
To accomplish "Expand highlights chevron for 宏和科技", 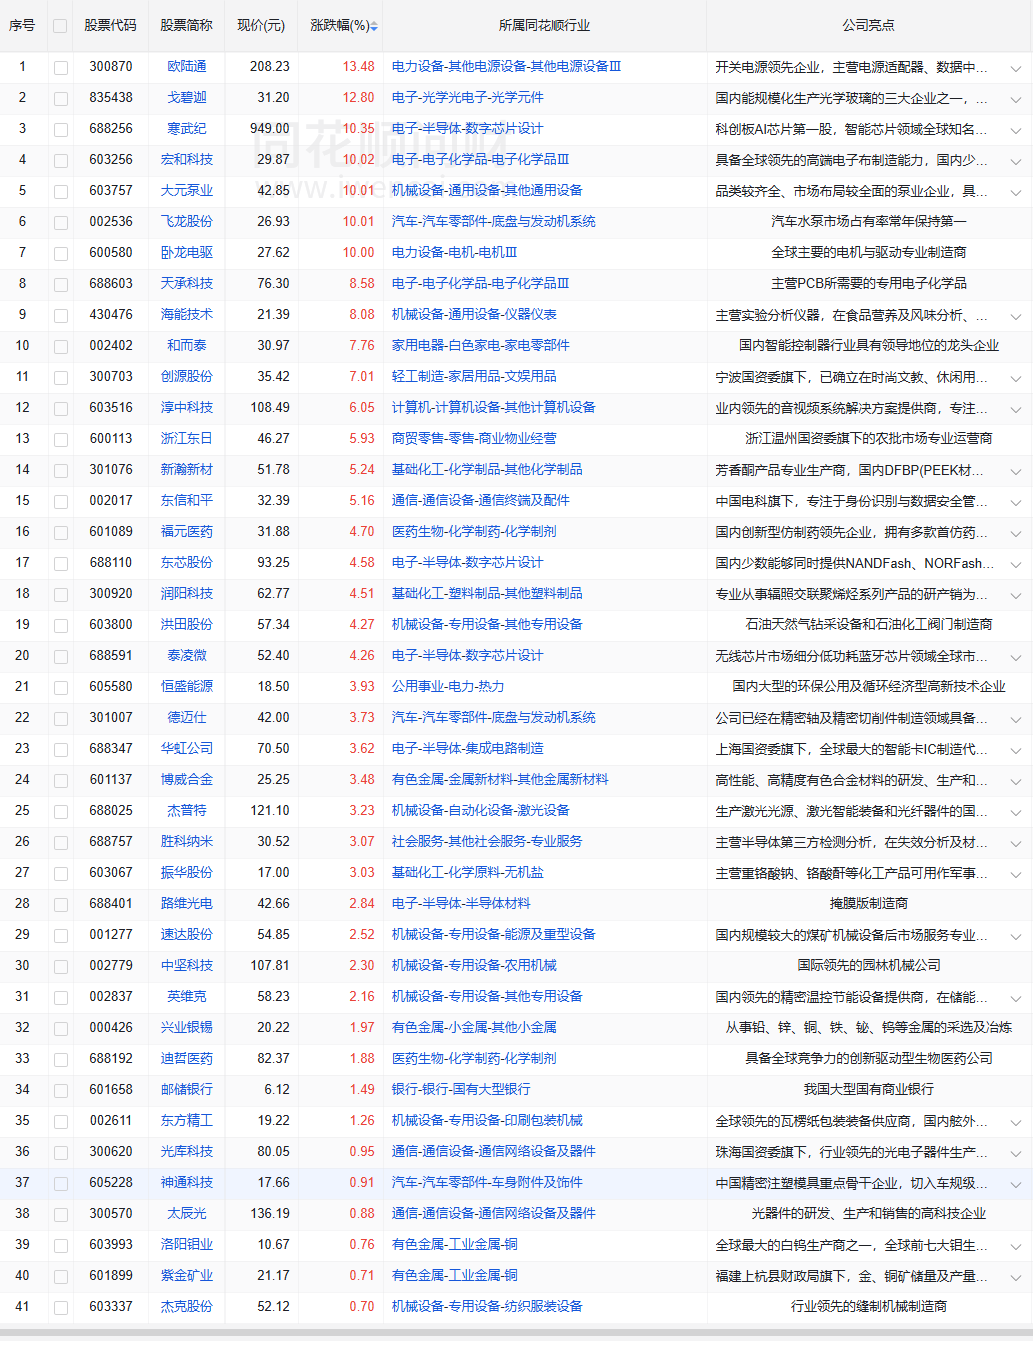I will (1016, 161).
